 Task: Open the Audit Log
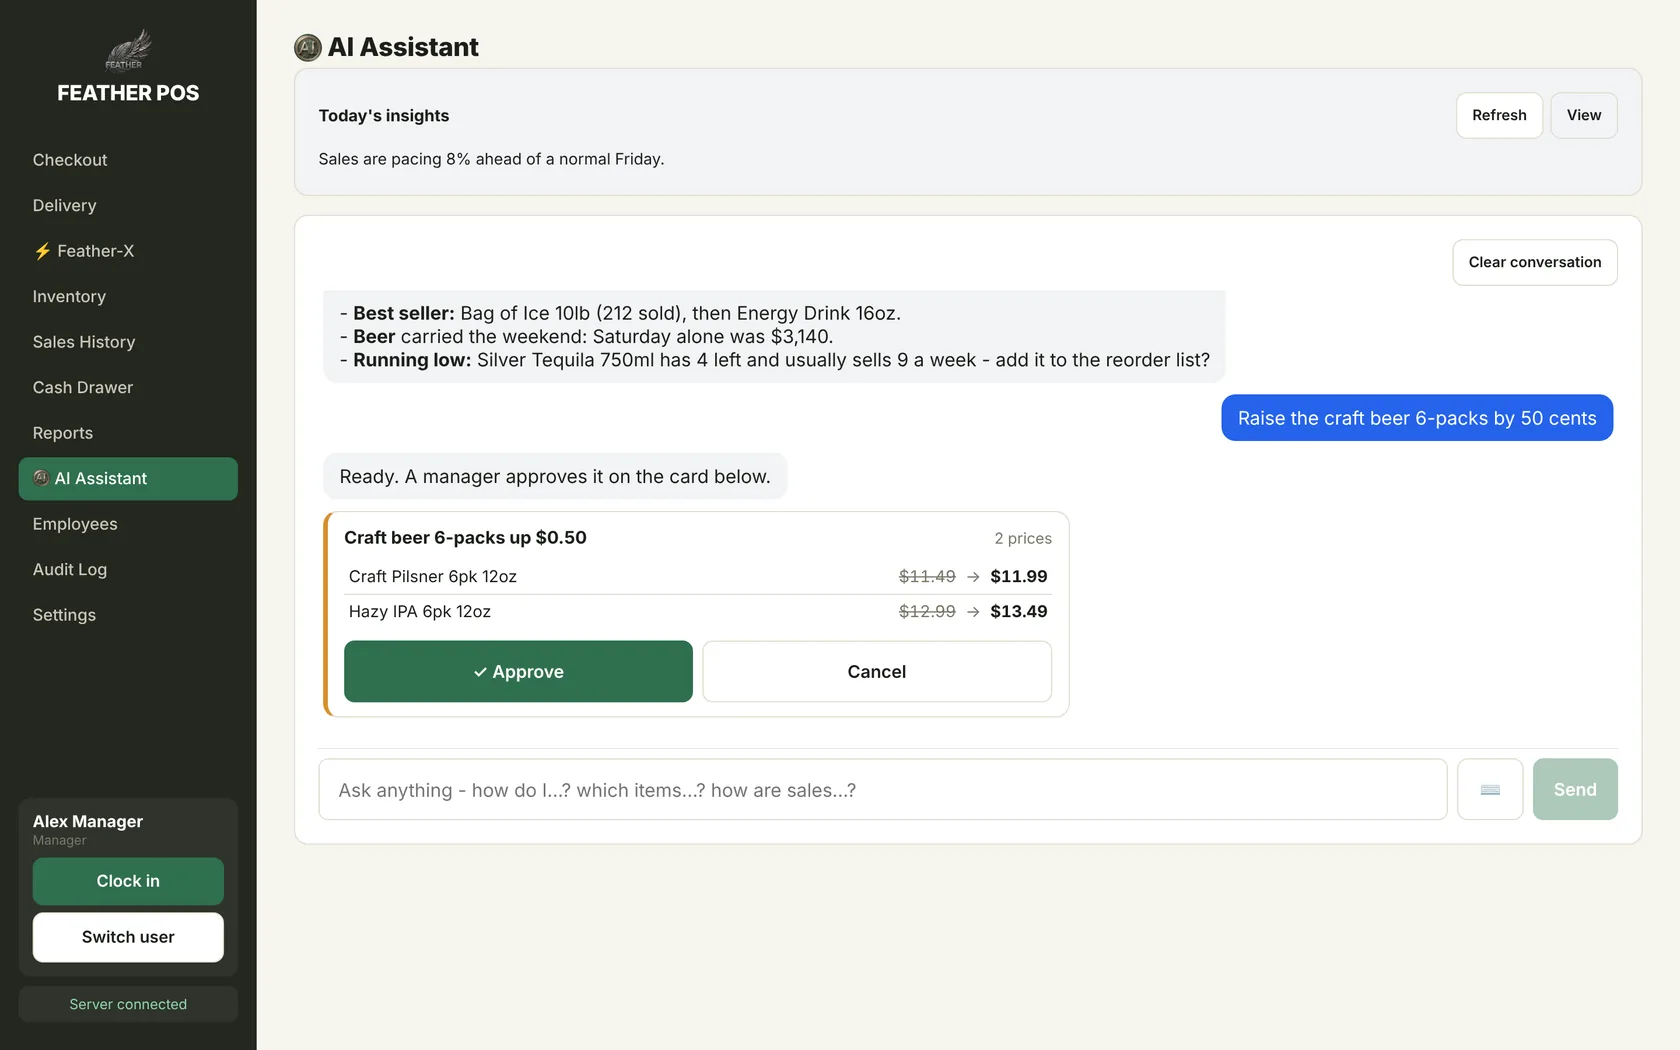pos(128,569)
